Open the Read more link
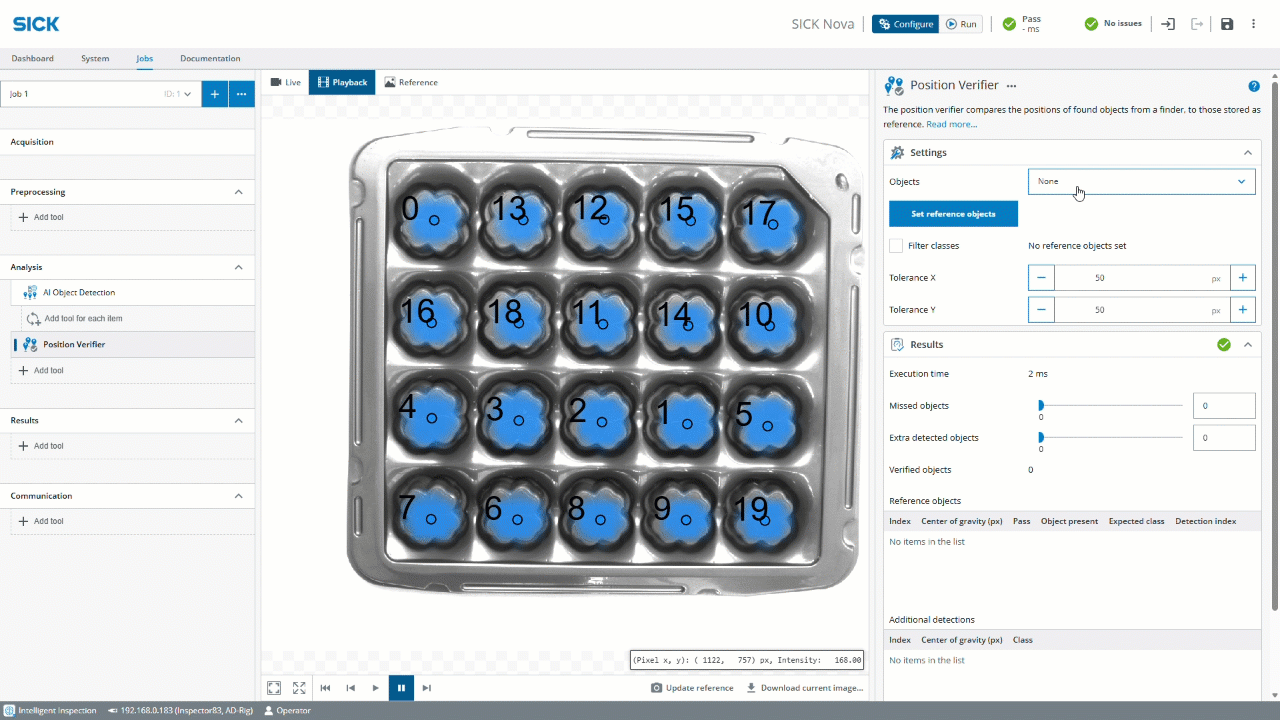This screenshot has height=720, width=1280. tap(951, 124)
